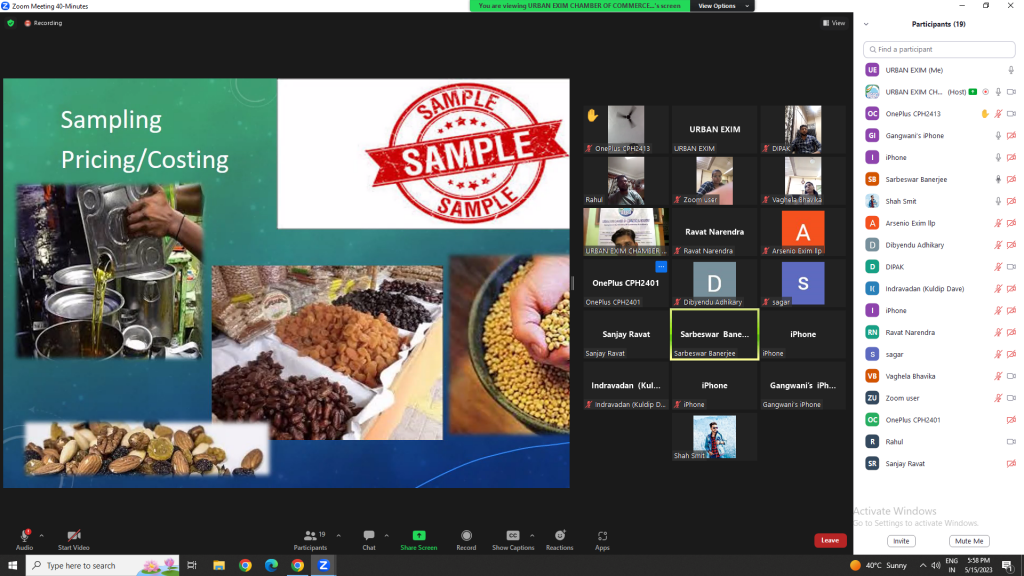Start recording with the Record icon
This screenshot has width=1024, height=576.
(466, 536)
